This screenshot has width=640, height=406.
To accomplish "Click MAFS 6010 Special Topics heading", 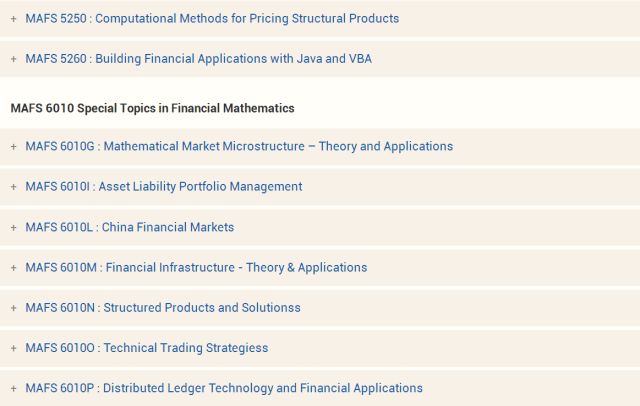I will coord(152,108).
